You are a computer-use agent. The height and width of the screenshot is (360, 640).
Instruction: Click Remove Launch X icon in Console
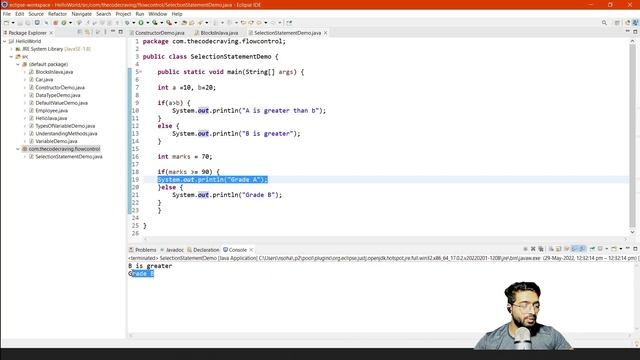(x=533, y=249)
